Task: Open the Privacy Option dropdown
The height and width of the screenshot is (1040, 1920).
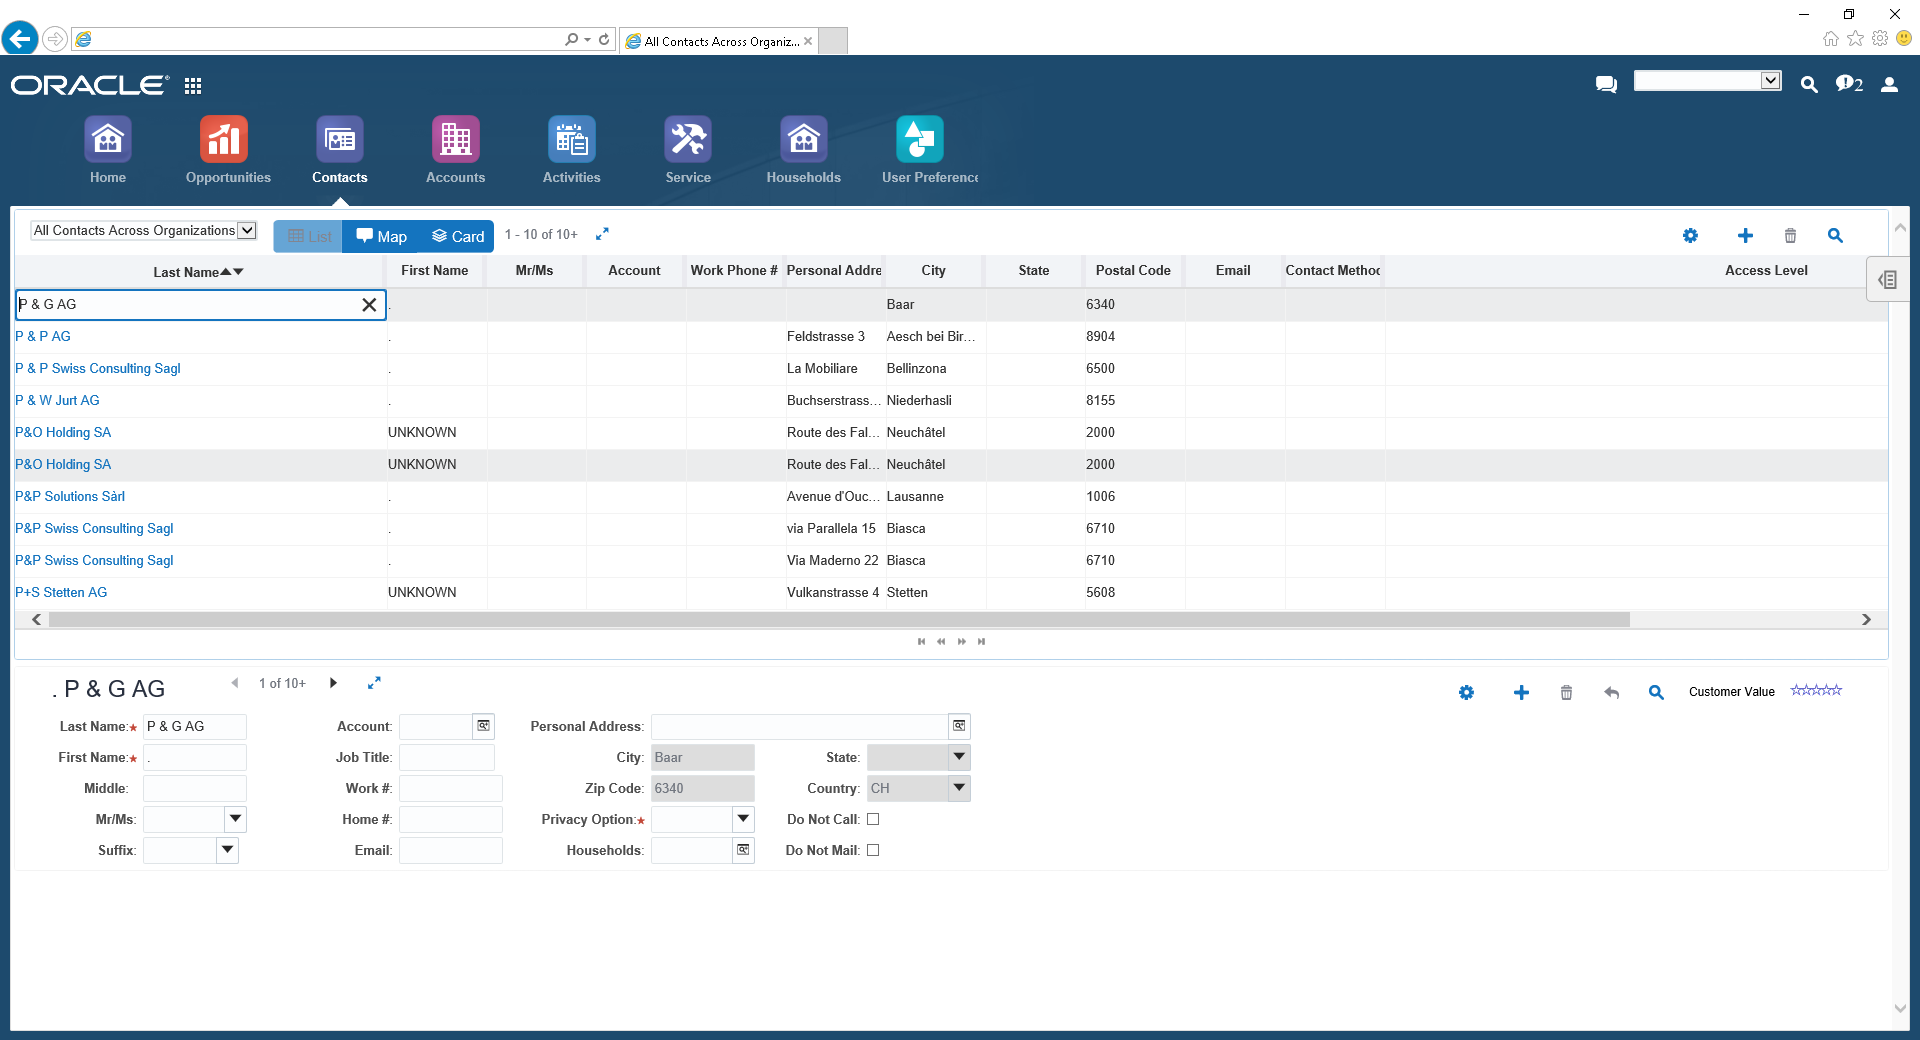Action: (x=743, y=819)
